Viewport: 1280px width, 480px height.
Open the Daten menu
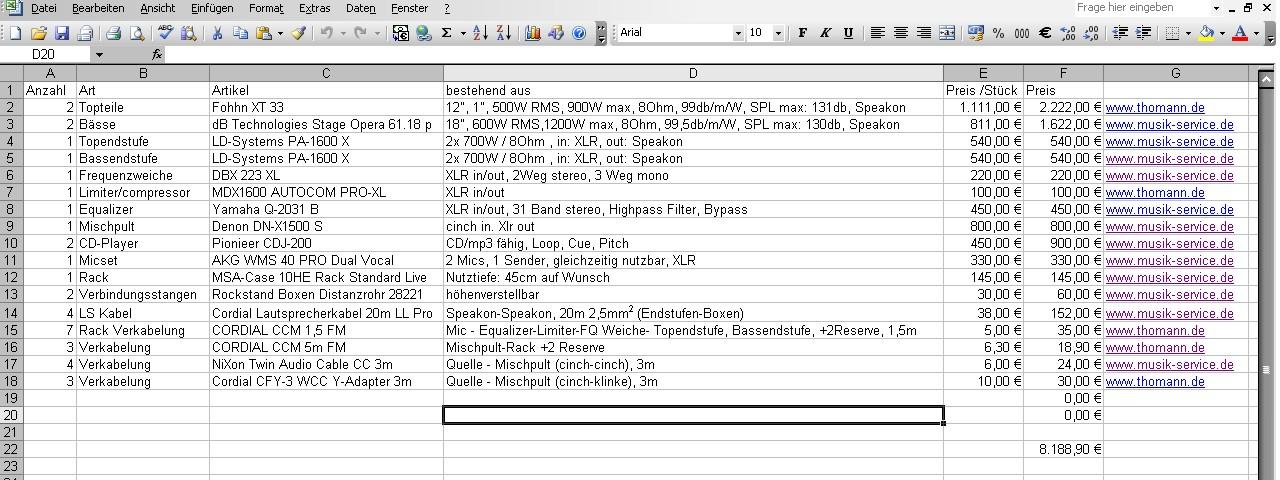coord(361,8)
